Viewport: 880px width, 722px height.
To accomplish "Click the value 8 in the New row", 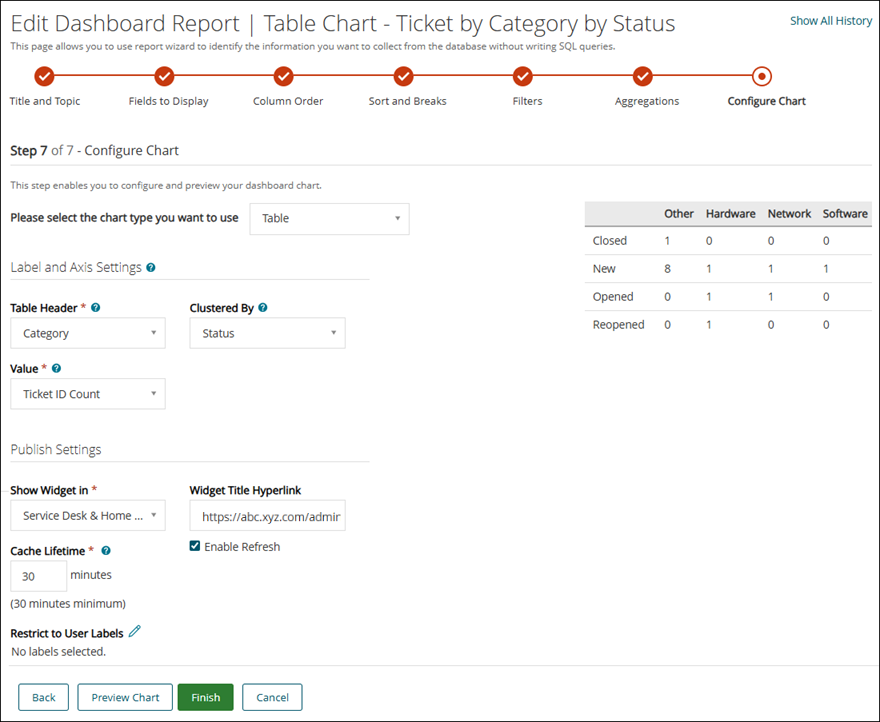I will tap(667, 269).
